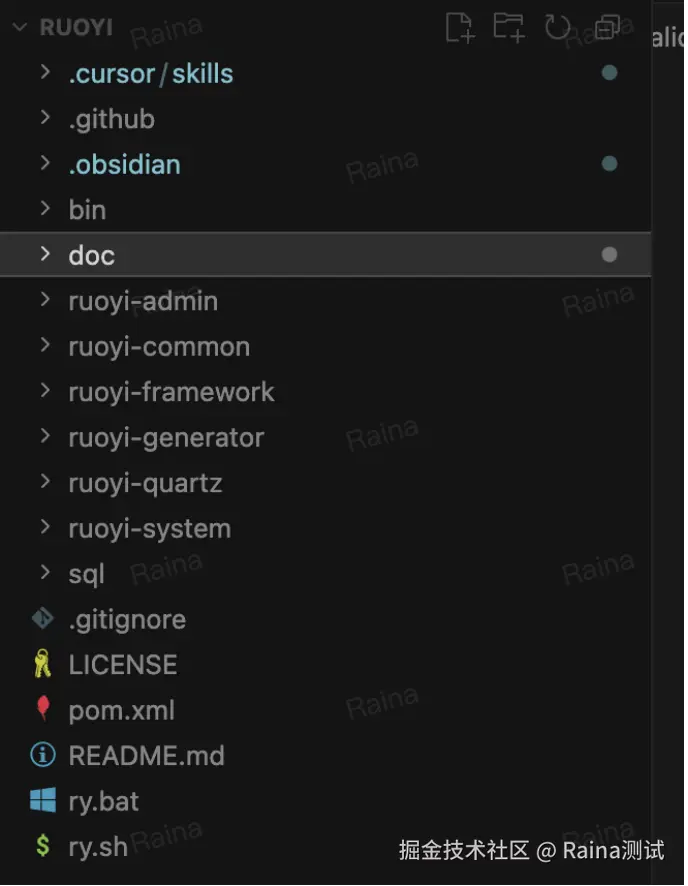Open the .github folder
Image resolution: width=688 pixels, height=886 pixels.
(x=111, y=119)
